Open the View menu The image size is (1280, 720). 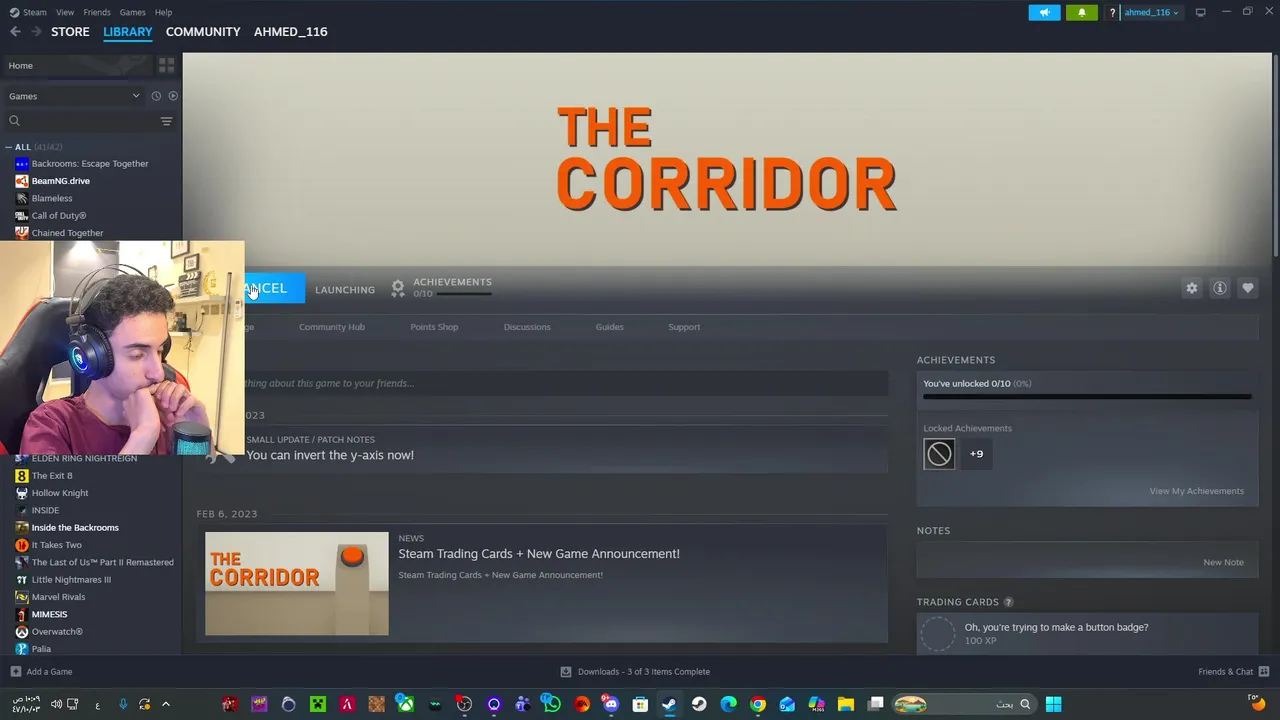tap(65, 12)
